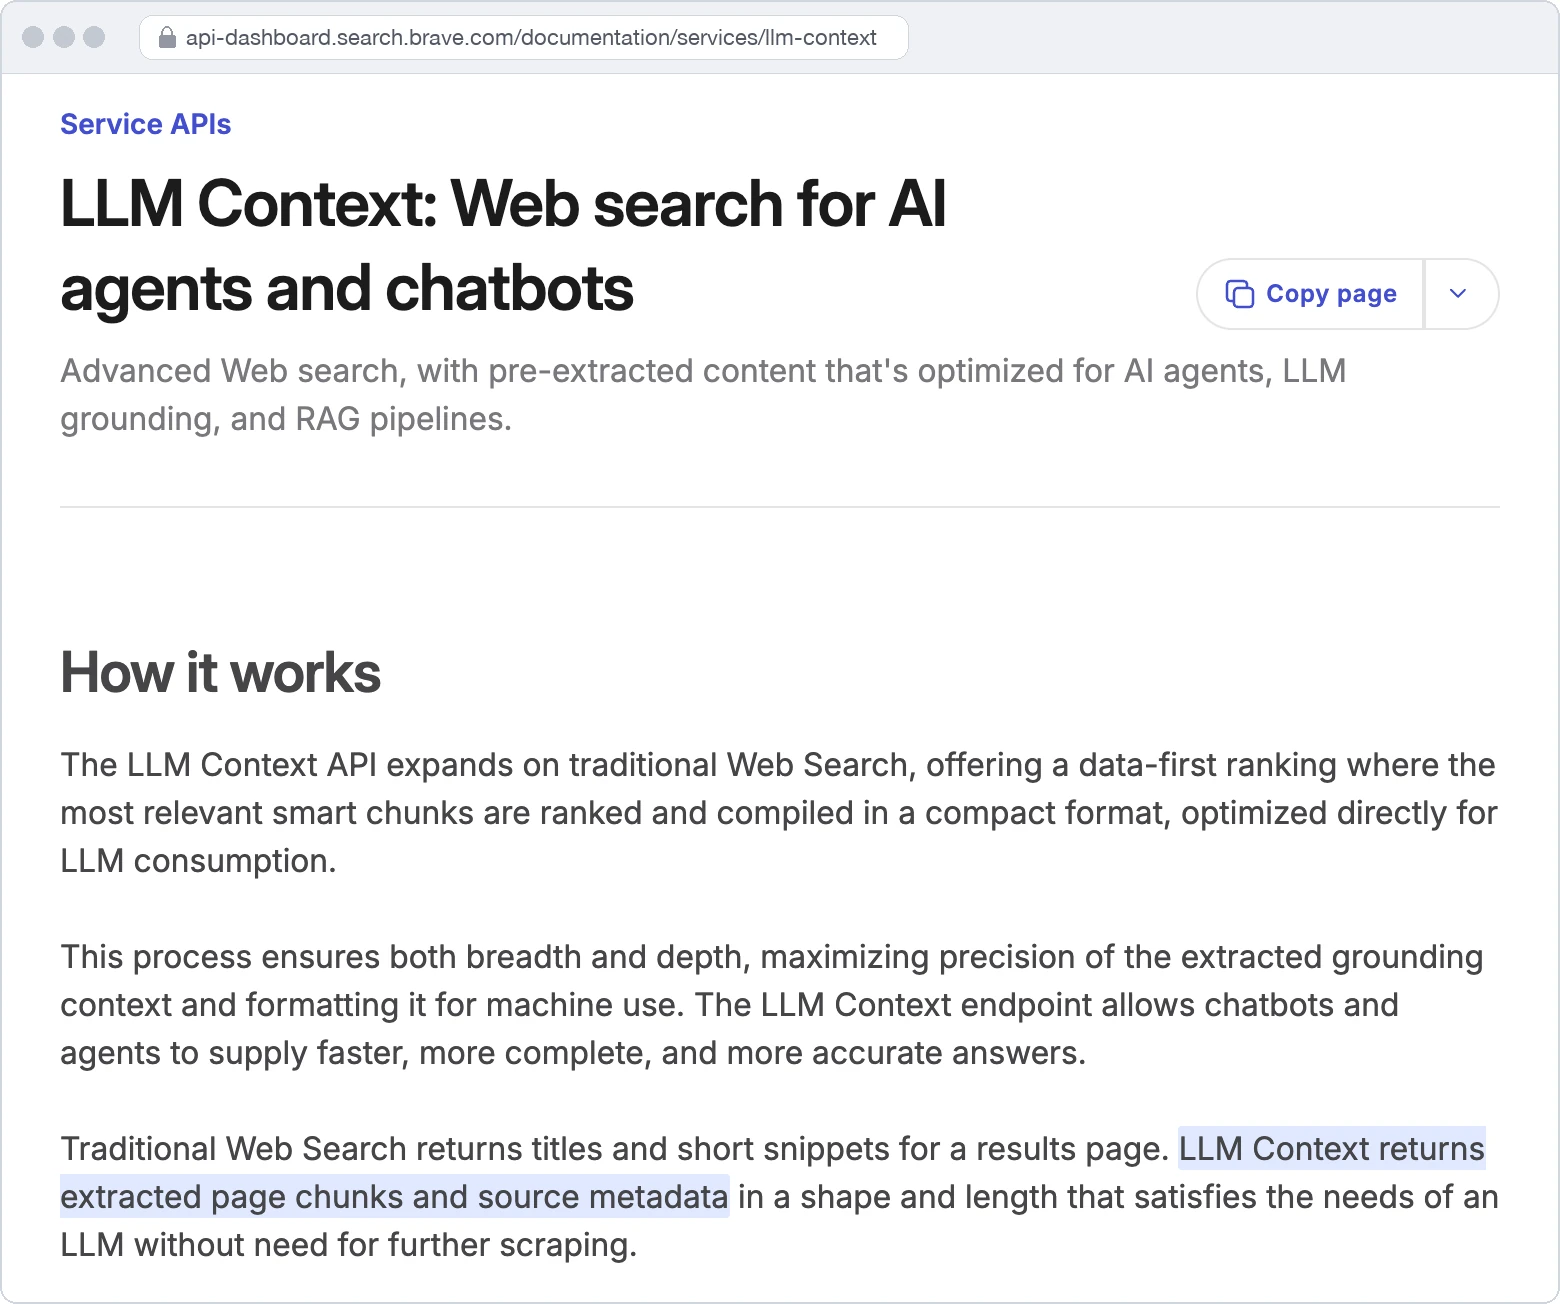Click the paragraph starting "This process ensures"
This screenshot has width=1560, height=1304.
[x=772, y=1005]
